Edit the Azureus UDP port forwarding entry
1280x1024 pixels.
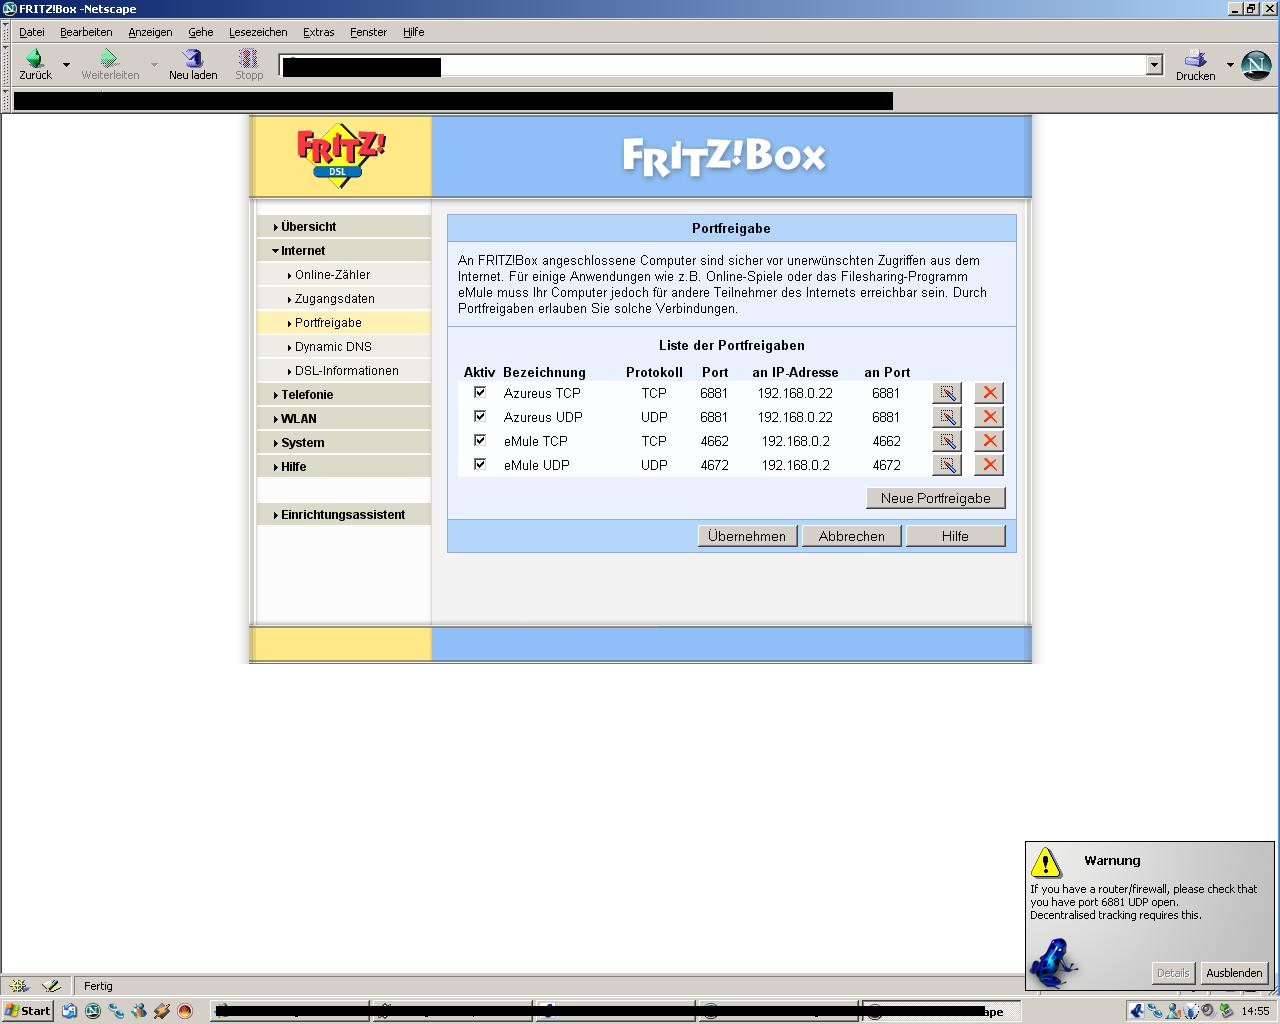click(x=947, y=417)
